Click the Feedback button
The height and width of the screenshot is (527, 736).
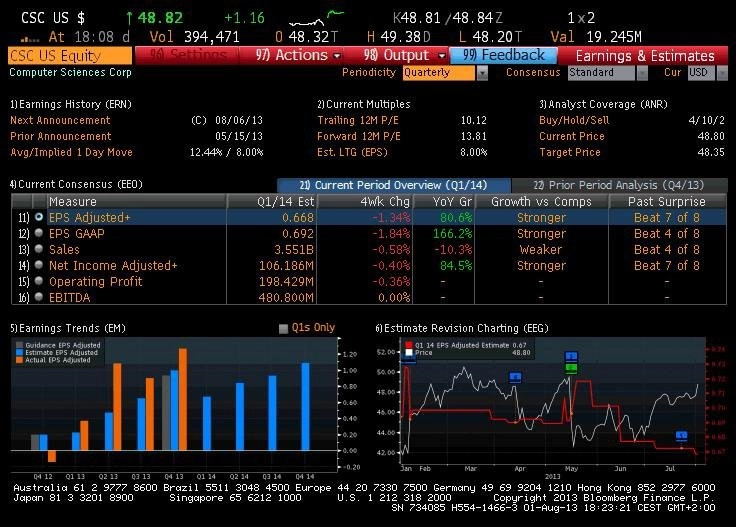click(x=503, y=55)
